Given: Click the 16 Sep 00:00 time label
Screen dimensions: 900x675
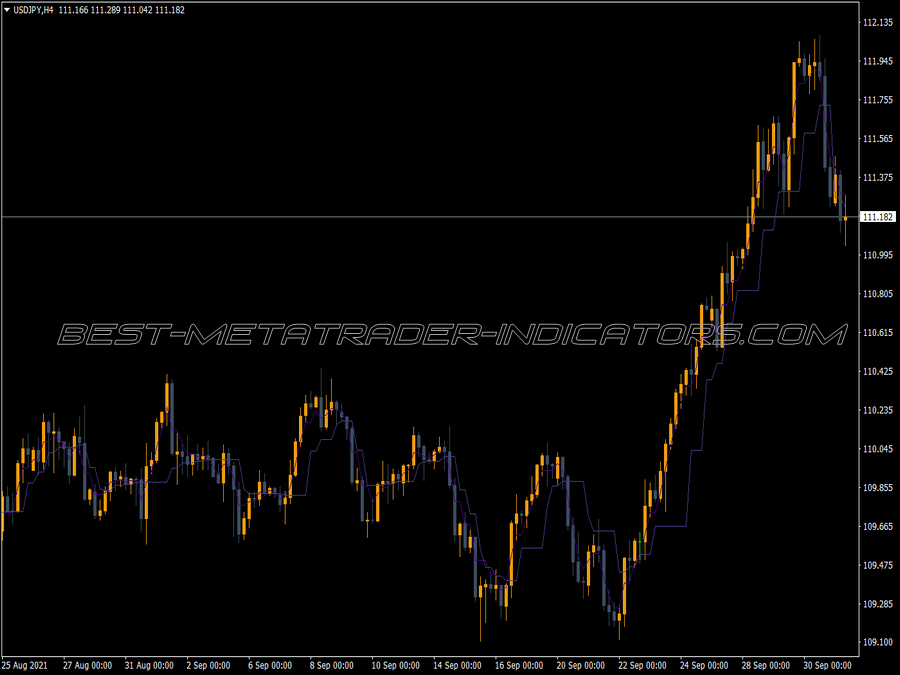Looking at the screenshot, I should [519, 665].
